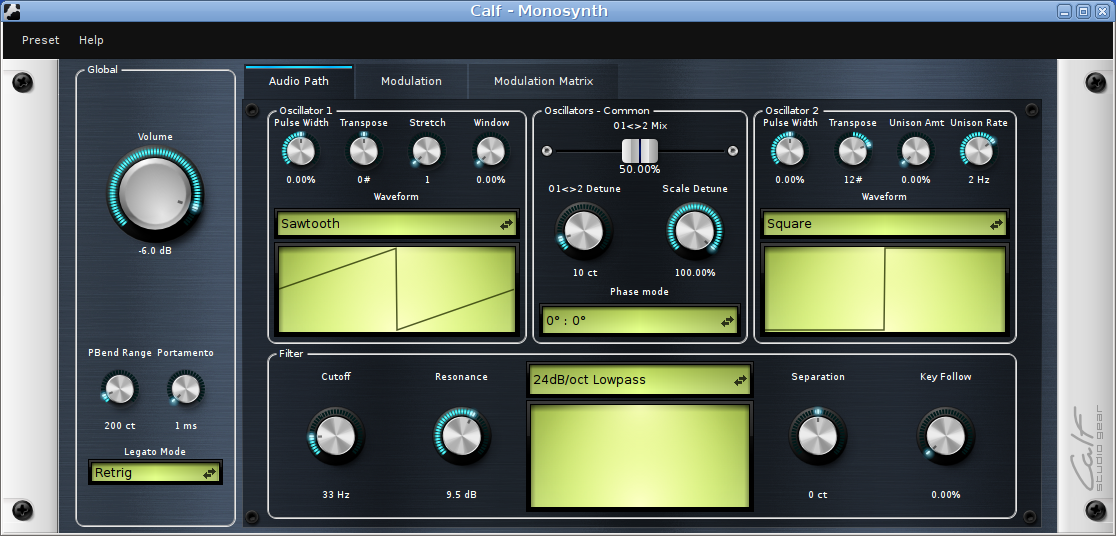Click the Portamento knob

(x=185, y=389)
